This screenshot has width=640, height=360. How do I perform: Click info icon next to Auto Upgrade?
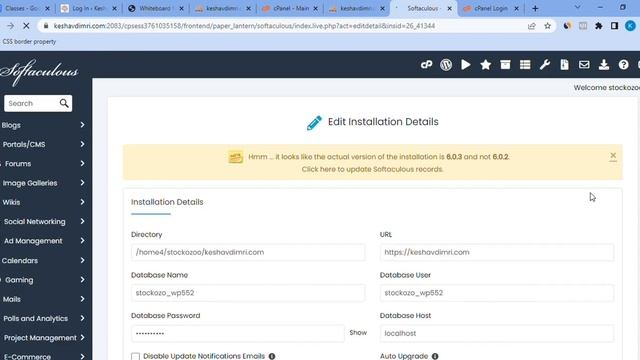pos(435,356)
